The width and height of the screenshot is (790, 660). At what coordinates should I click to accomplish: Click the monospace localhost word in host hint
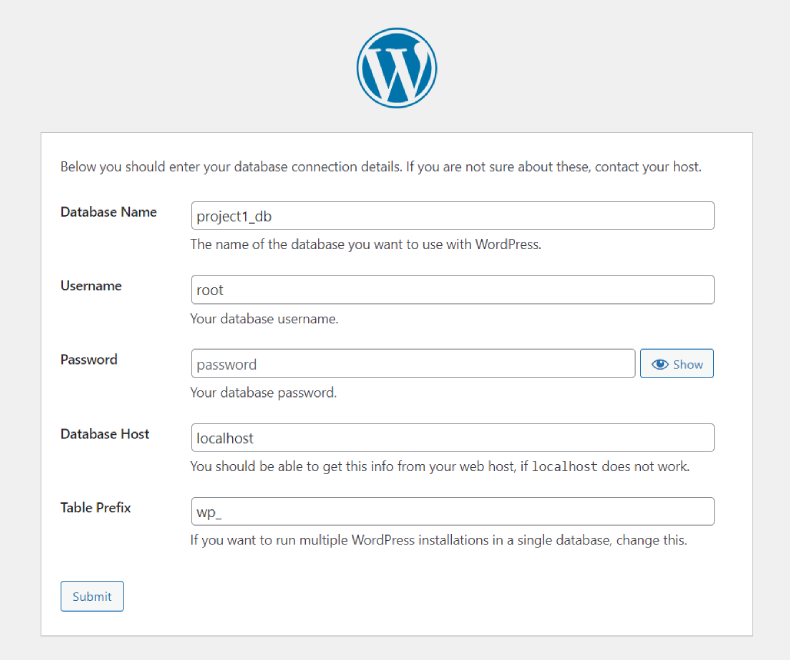(564, 467)
